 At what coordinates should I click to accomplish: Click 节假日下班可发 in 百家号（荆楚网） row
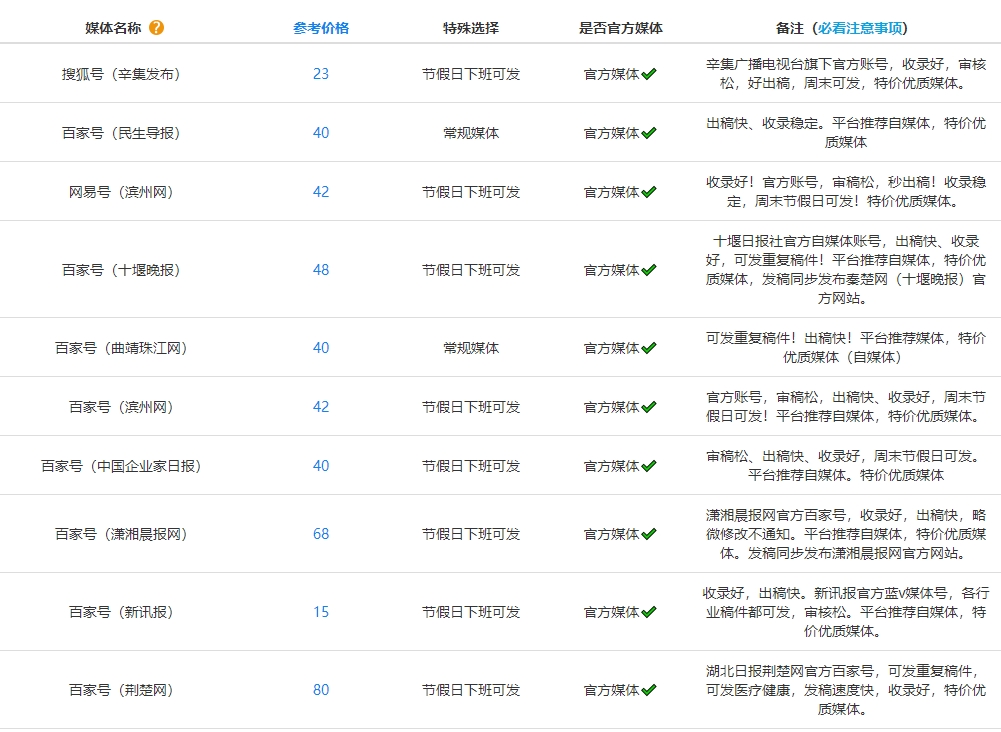(x=471, y=690)
